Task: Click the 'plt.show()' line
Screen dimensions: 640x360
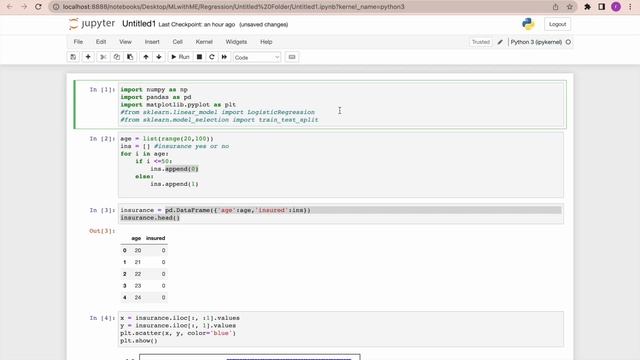Action: pyautogui.click(x=138, y=341)
